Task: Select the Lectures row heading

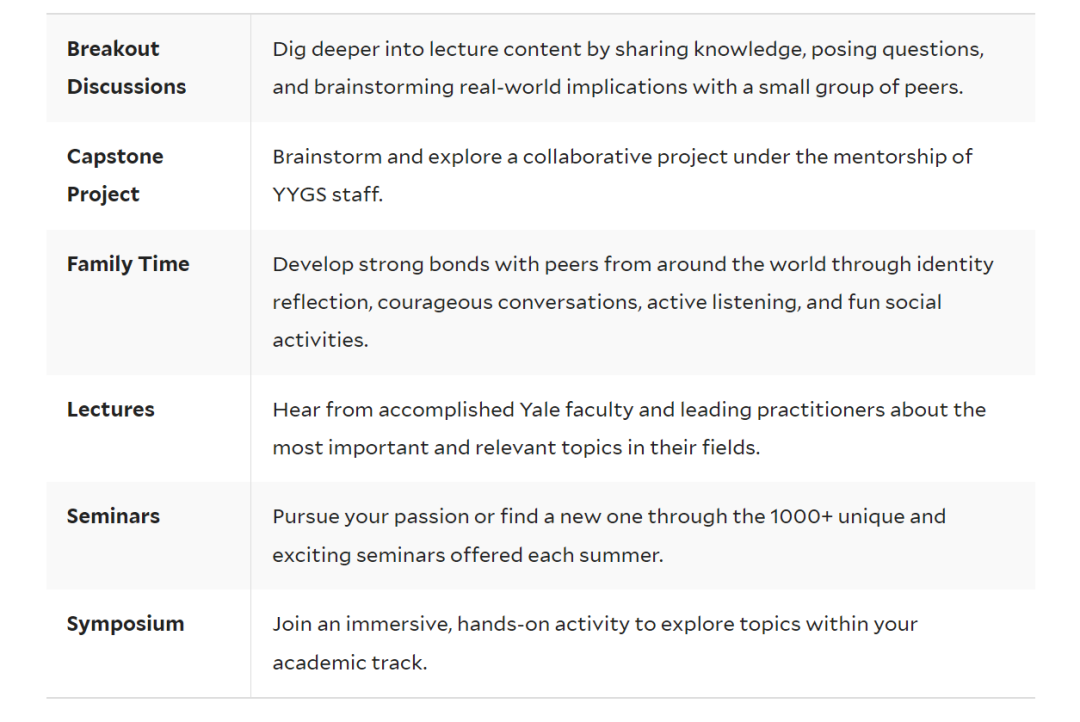Action: 110,409
